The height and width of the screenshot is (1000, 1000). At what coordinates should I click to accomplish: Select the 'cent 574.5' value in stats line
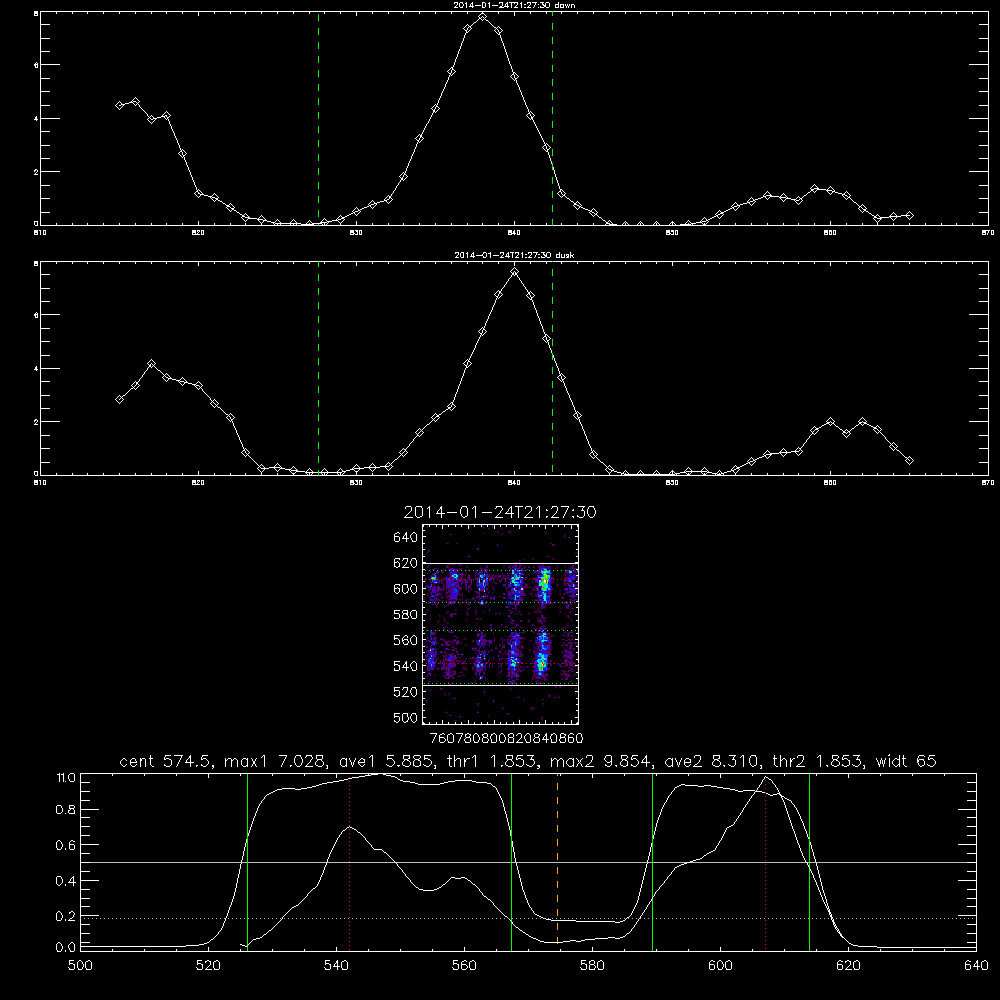point(167,761)
